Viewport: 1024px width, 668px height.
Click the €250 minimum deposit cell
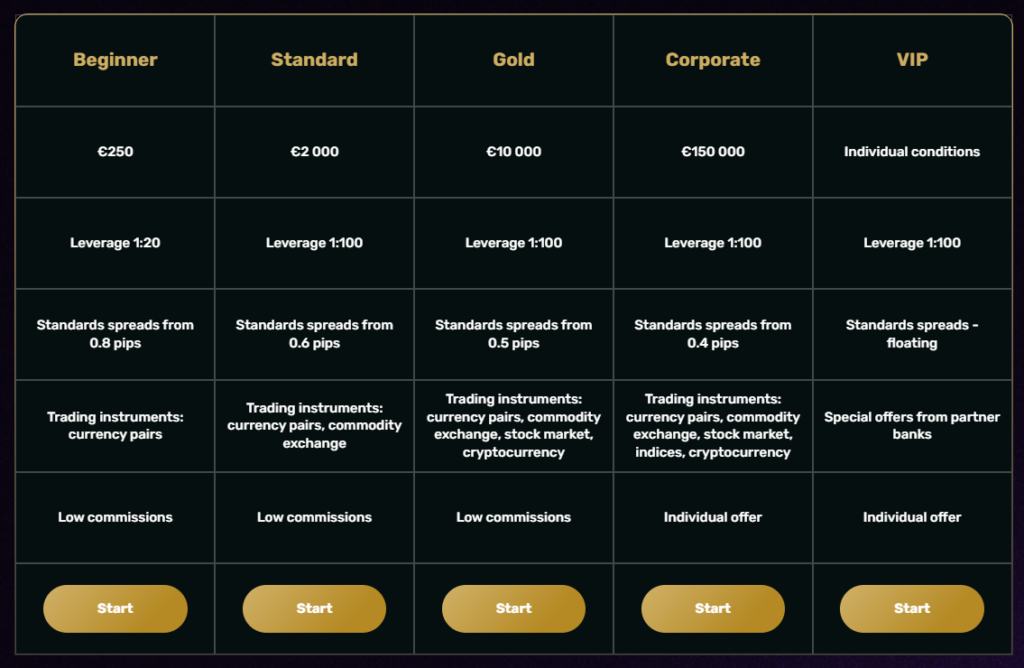point(115,152)
